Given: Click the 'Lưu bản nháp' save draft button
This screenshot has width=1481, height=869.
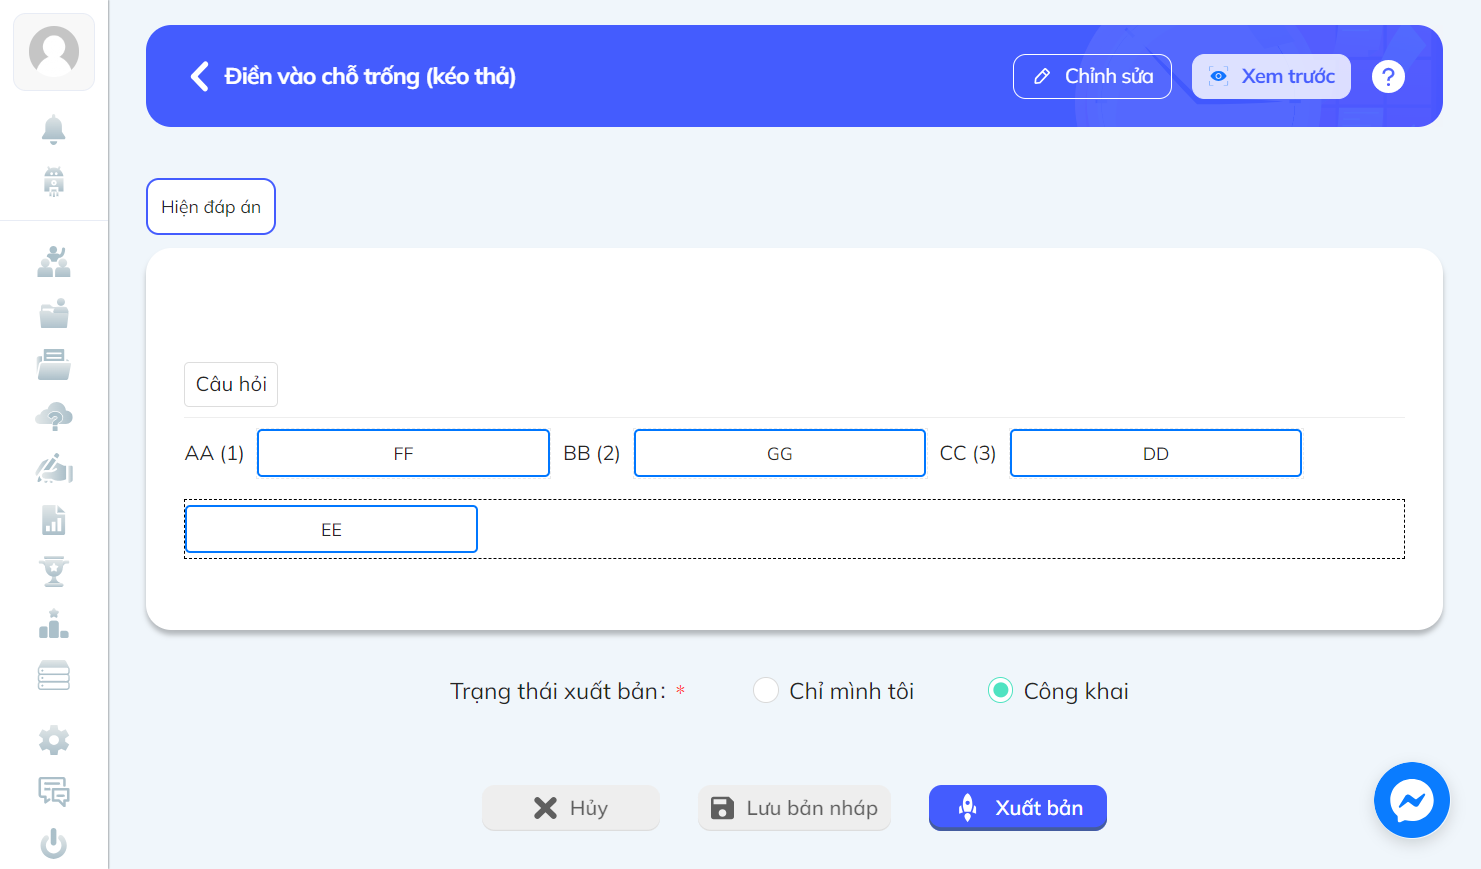Looking at the screenshot, I should click(x=794, y=808).
